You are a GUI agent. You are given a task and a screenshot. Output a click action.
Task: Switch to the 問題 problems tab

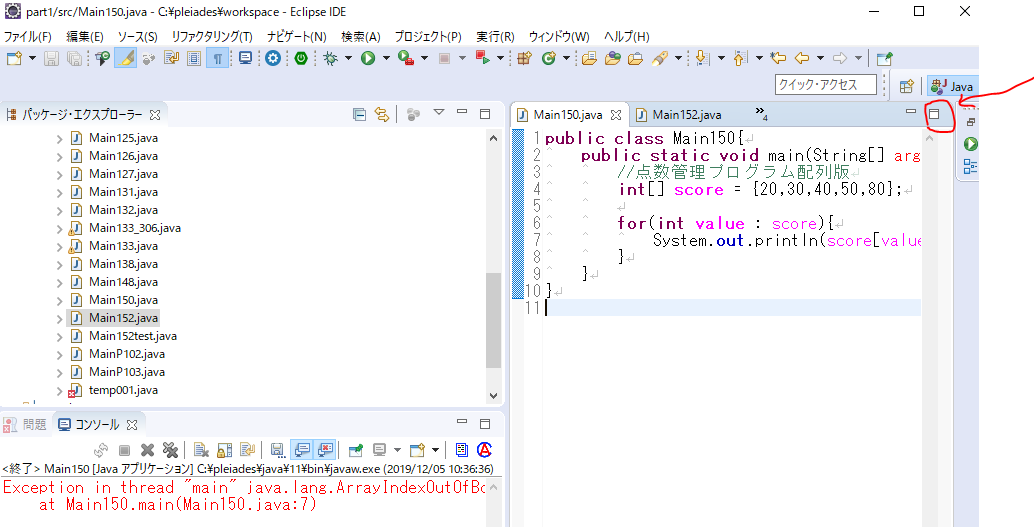coord(26,425)
